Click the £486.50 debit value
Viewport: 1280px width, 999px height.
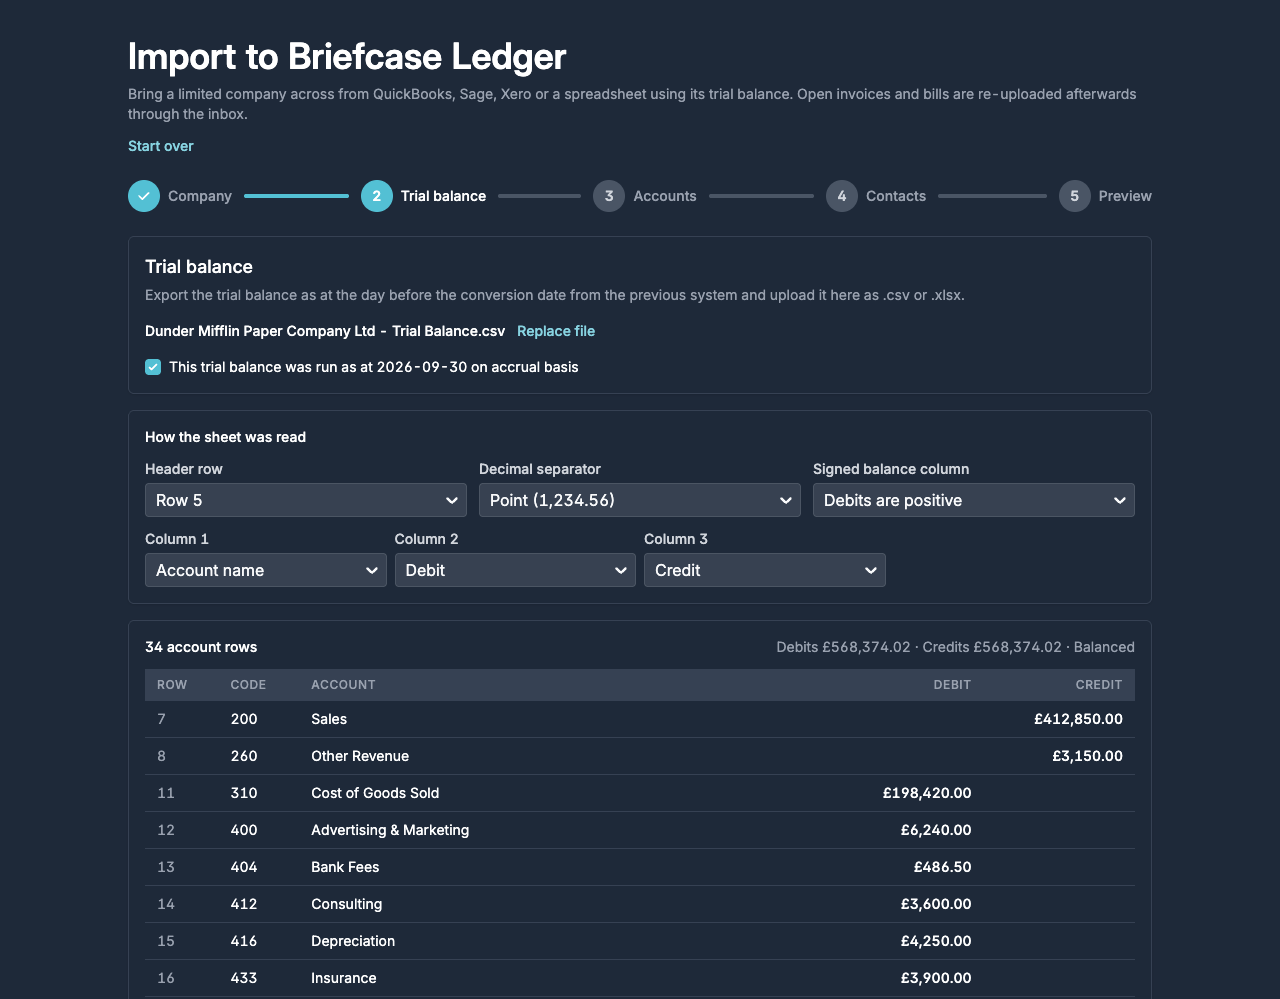pos(943,867)
